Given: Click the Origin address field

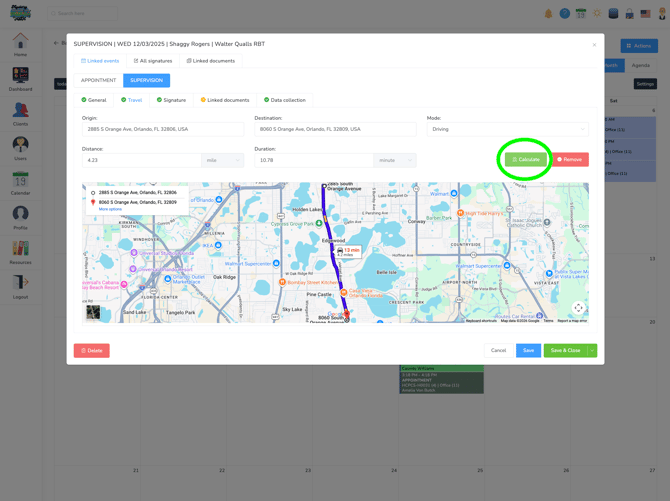Looking at the screenshot, I should coord(163,129).
